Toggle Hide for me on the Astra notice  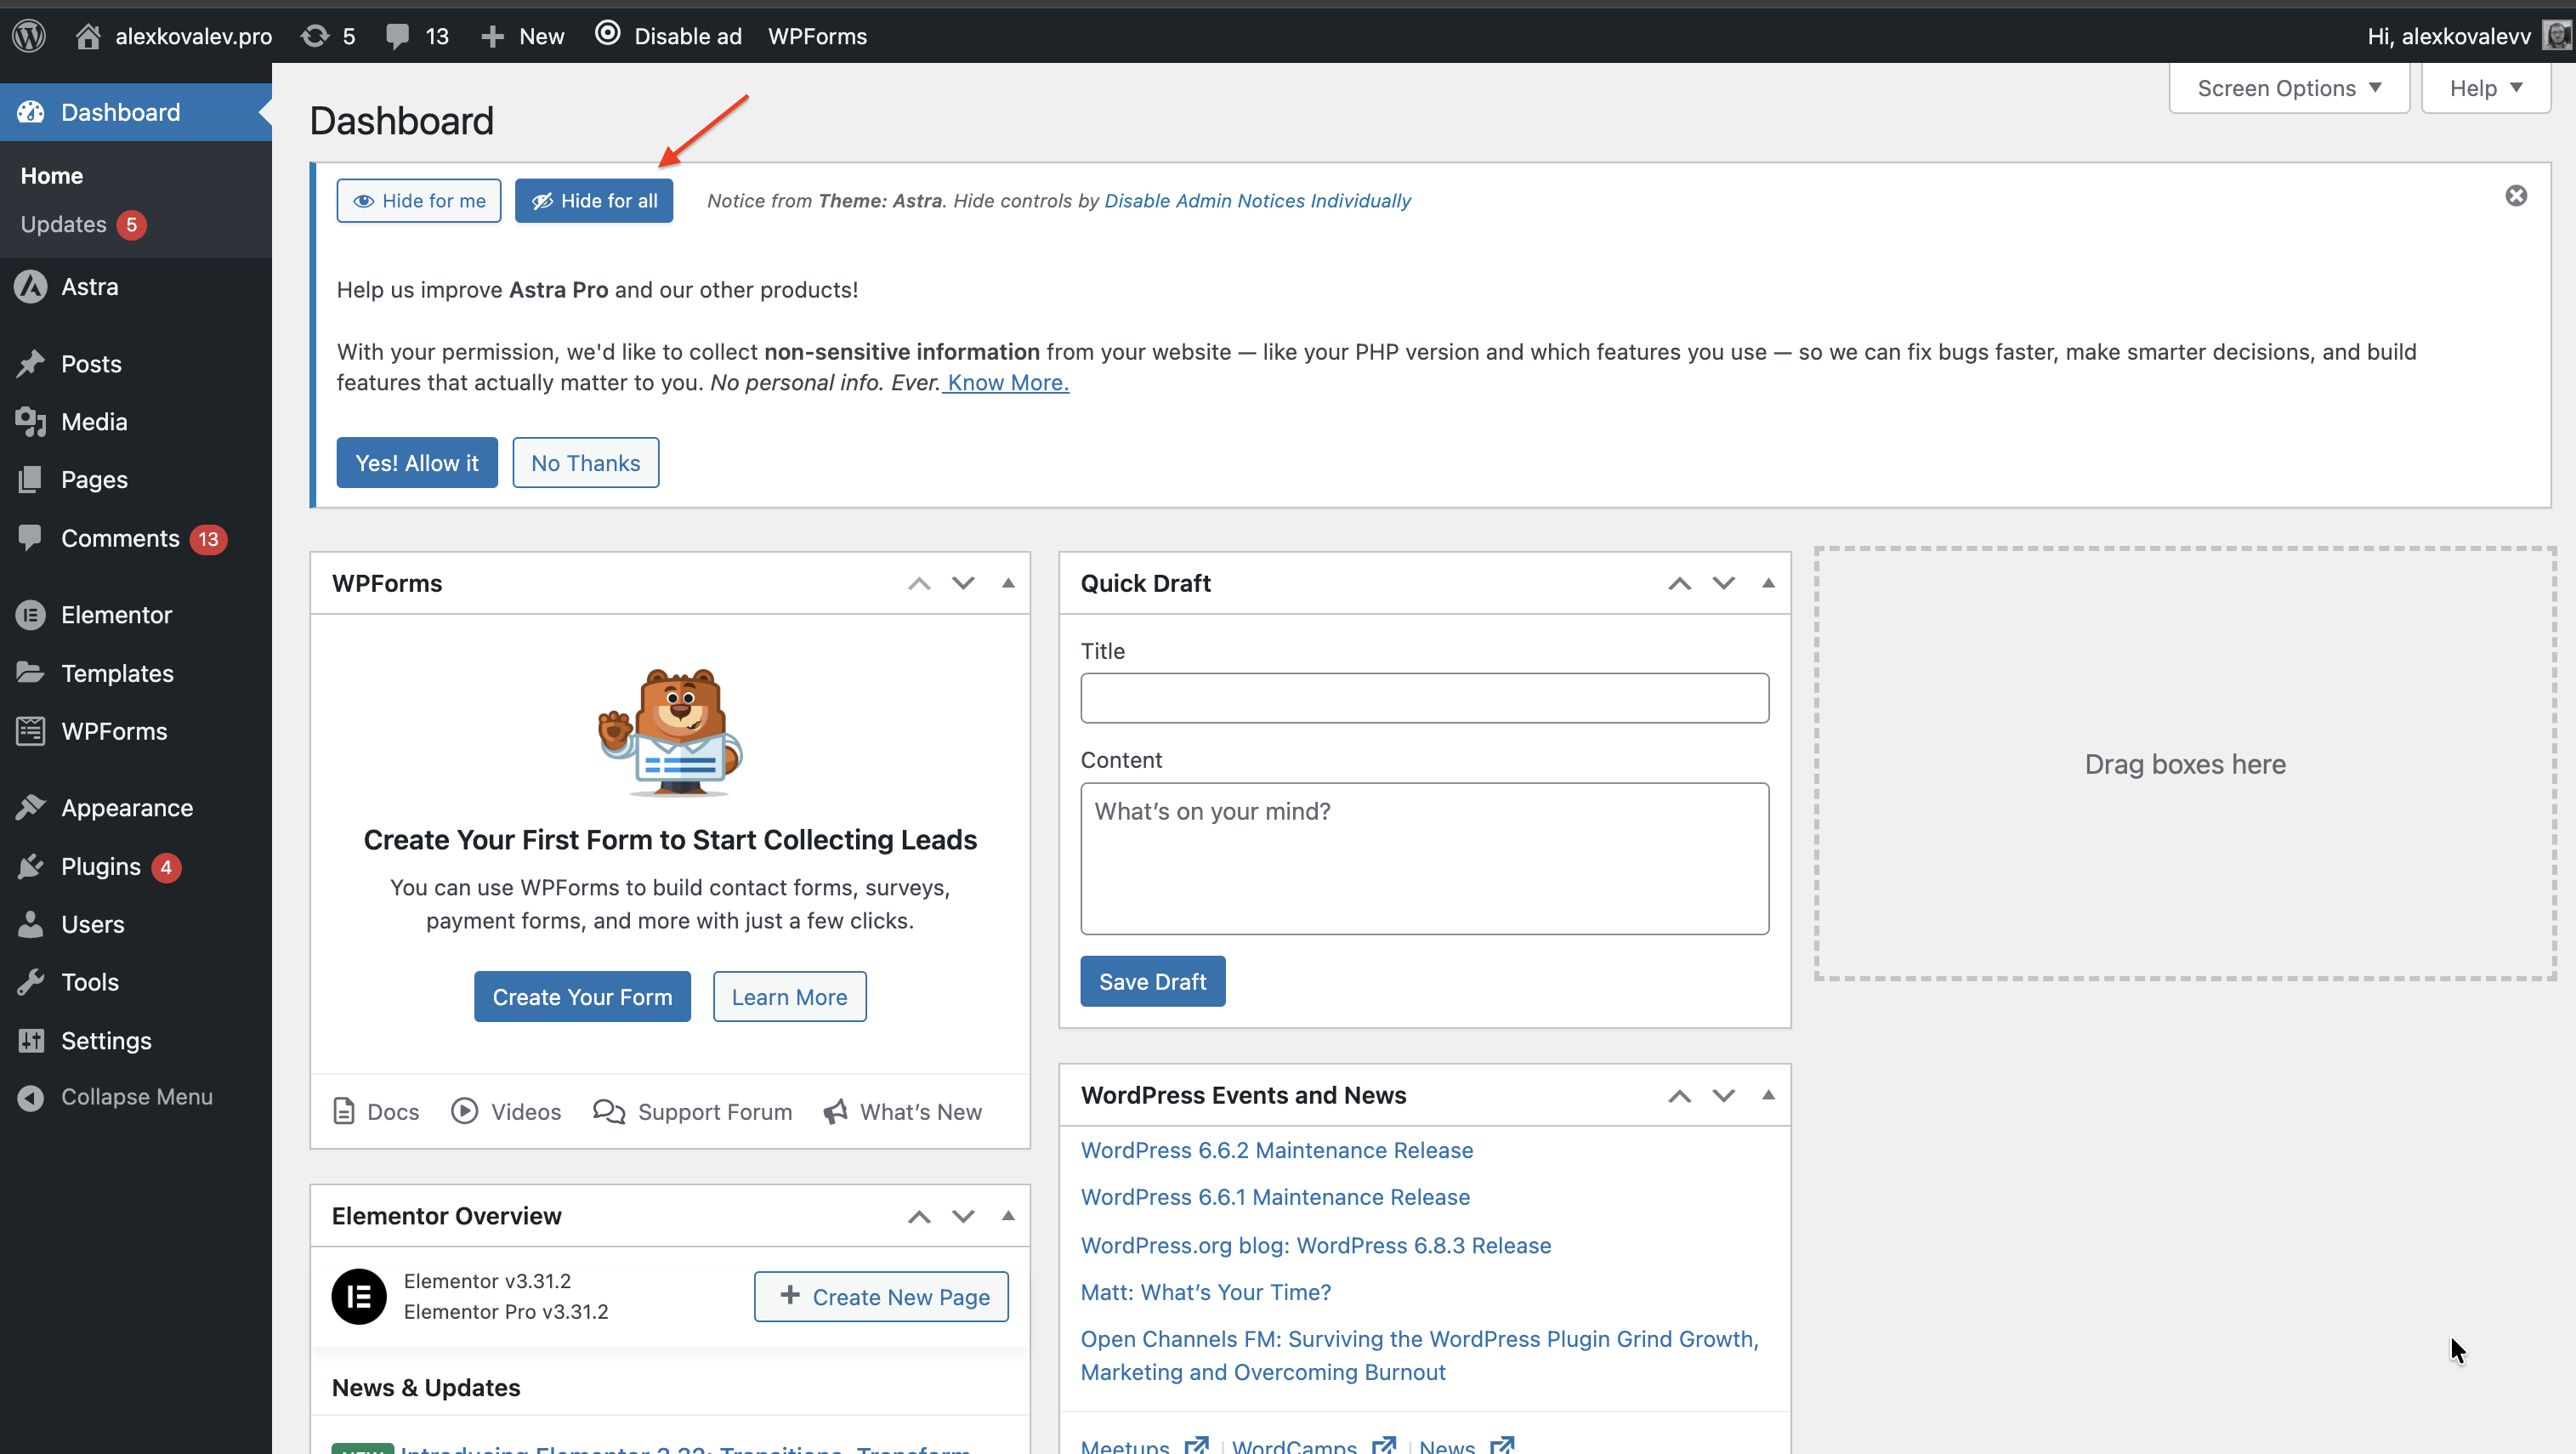coord(418,200)
